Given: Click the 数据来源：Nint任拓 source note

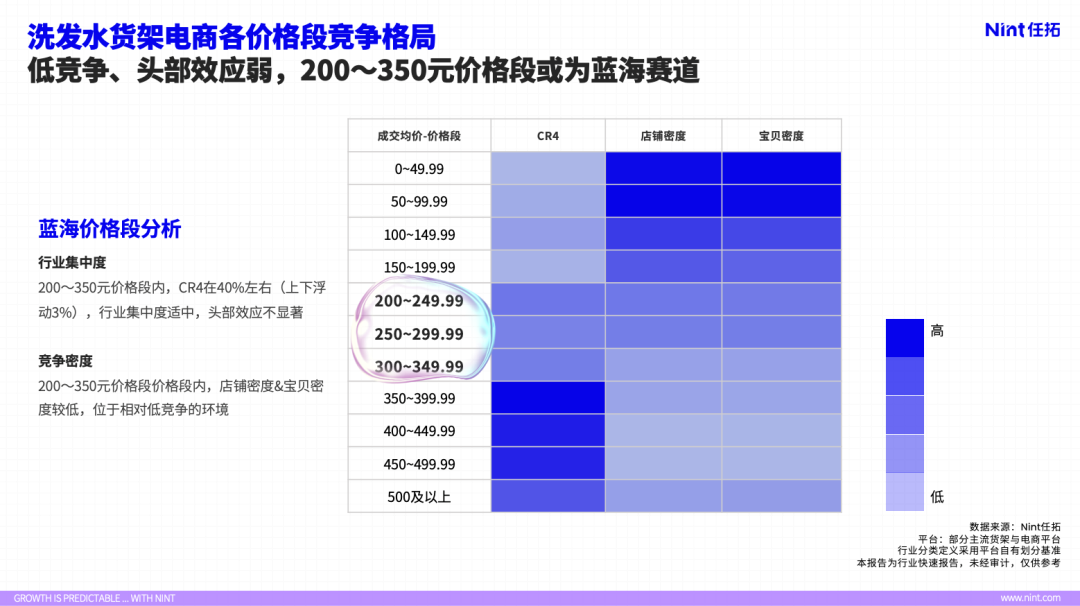Looking at the screenshot, I should coord(1015,527).
